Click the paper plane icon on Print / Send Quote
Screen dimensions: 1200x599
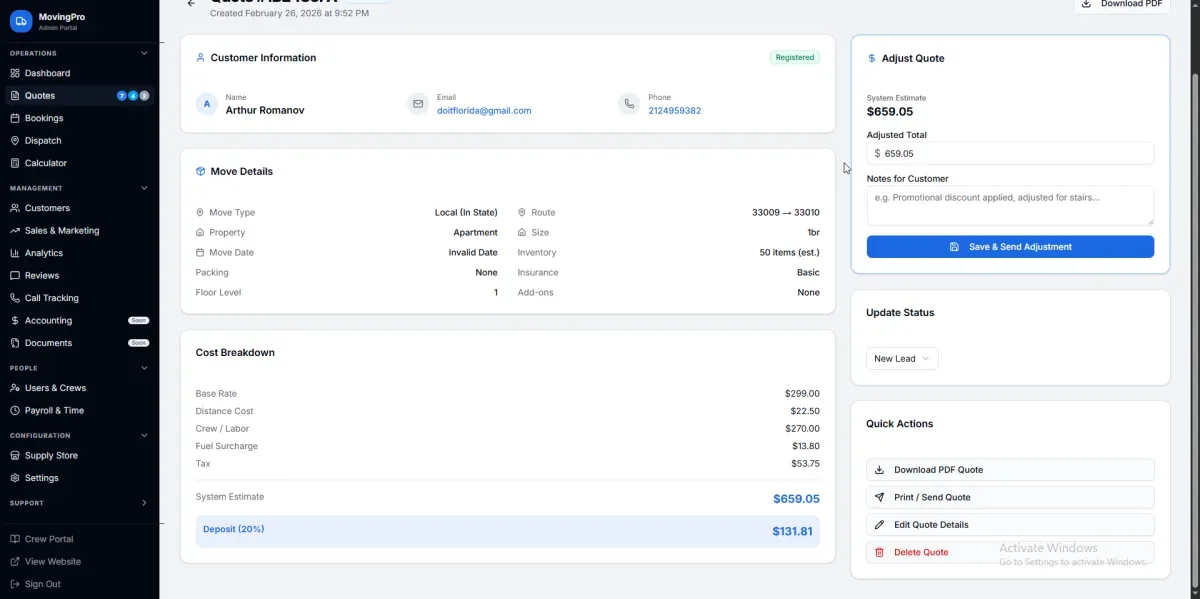click(x=880, y=497)
